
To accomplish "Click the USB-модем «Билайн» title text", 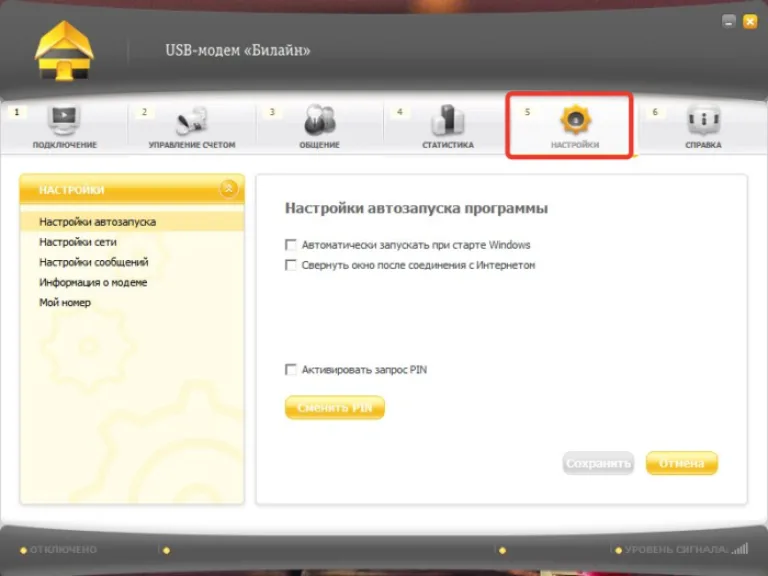I will [x=238, y=50].
